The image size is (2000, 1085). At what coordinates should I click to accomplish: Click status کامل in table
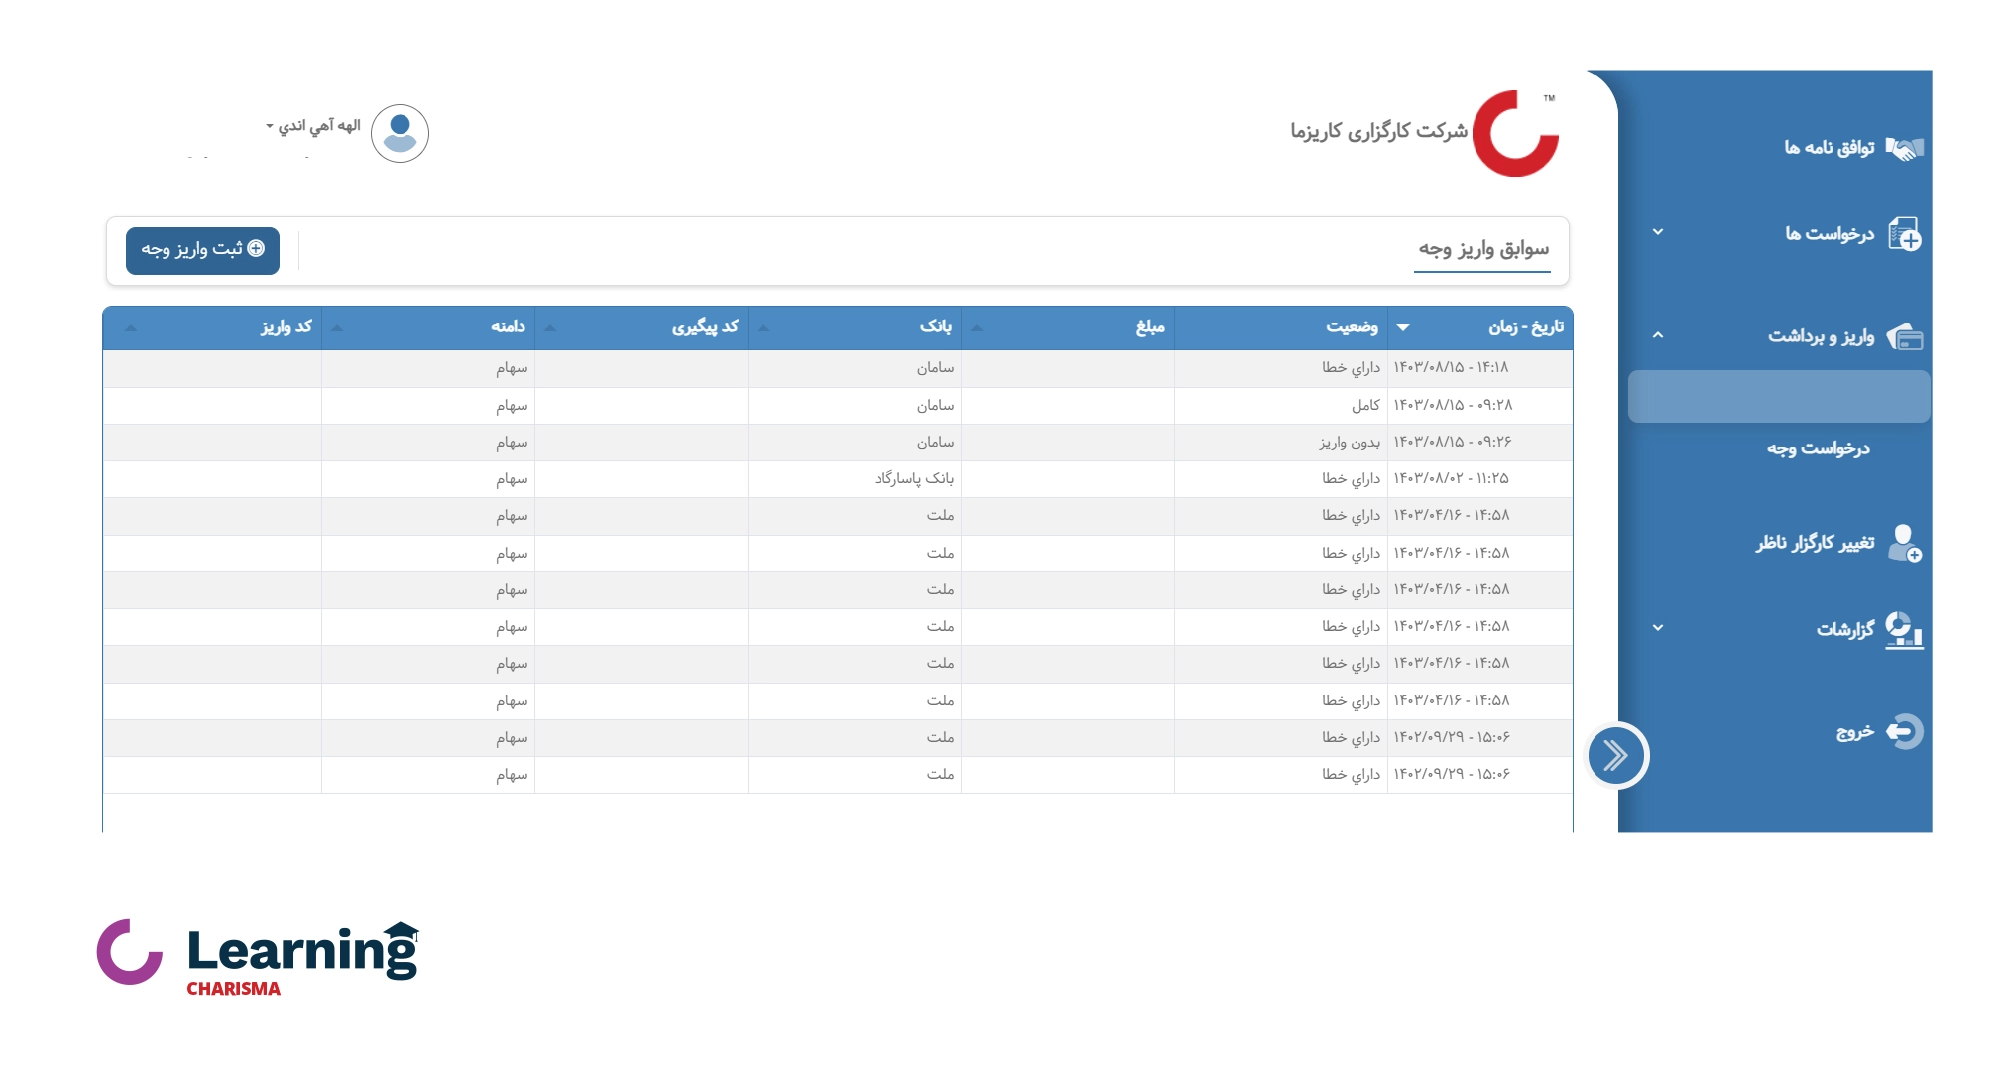pyautogui.click(x=1366, y=406)
